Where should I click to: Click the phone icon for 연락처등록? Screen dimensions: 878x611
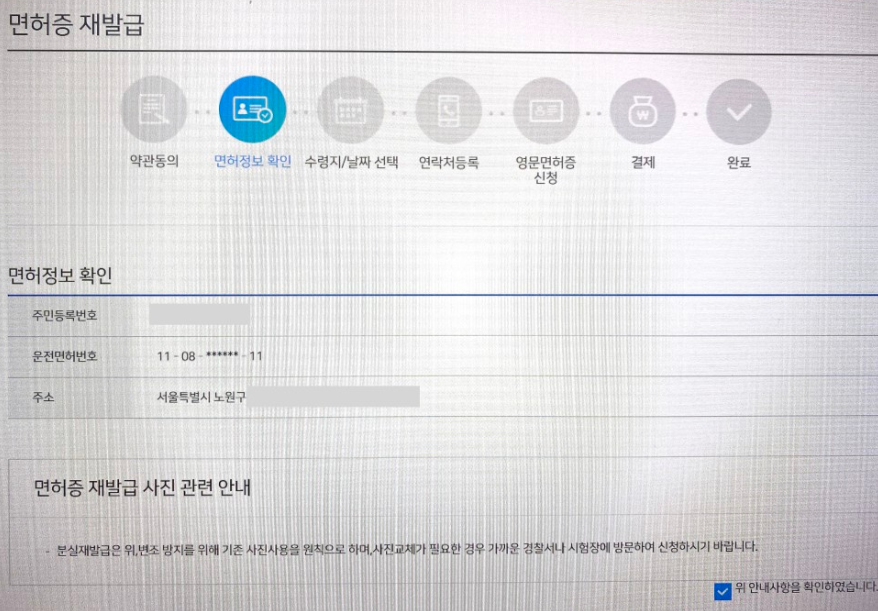click(449, 110)
